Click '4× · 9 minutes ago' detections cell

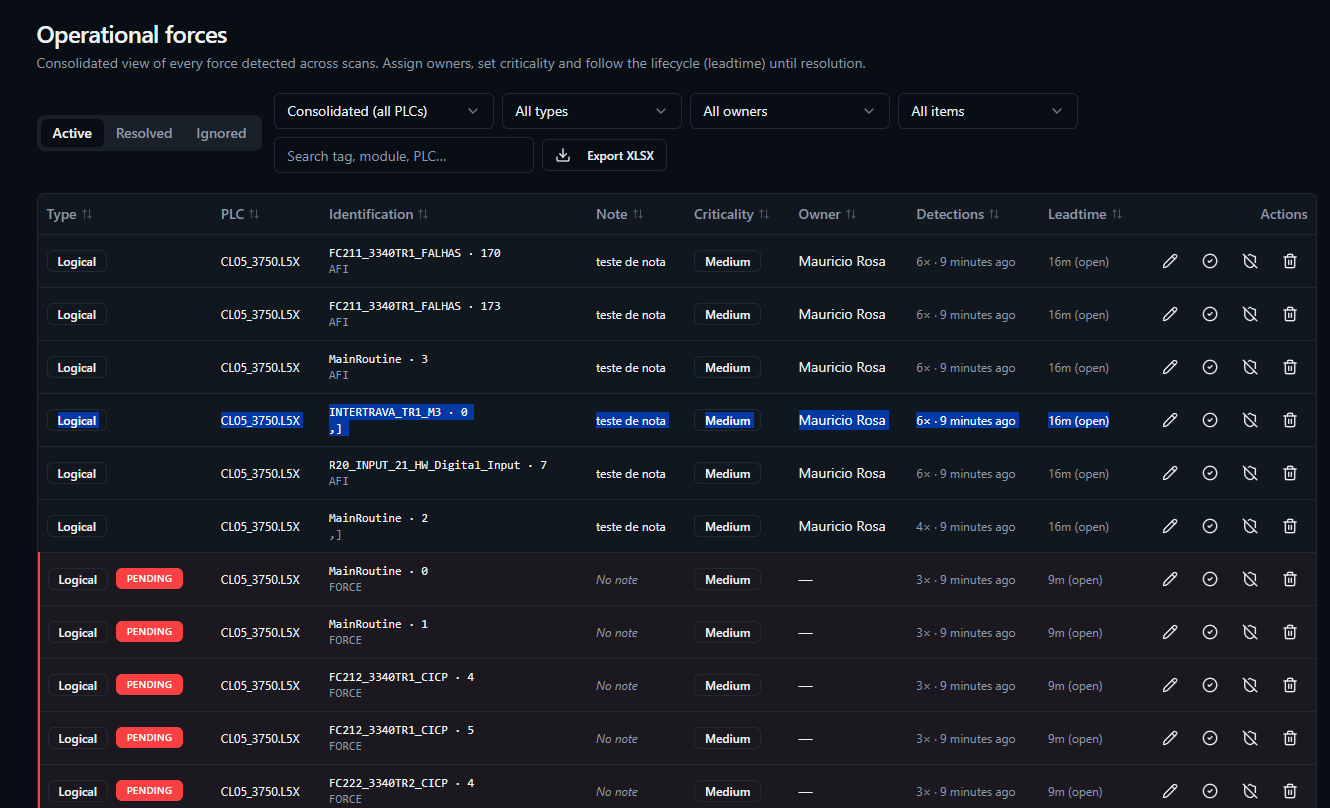[x=966, y=527]
